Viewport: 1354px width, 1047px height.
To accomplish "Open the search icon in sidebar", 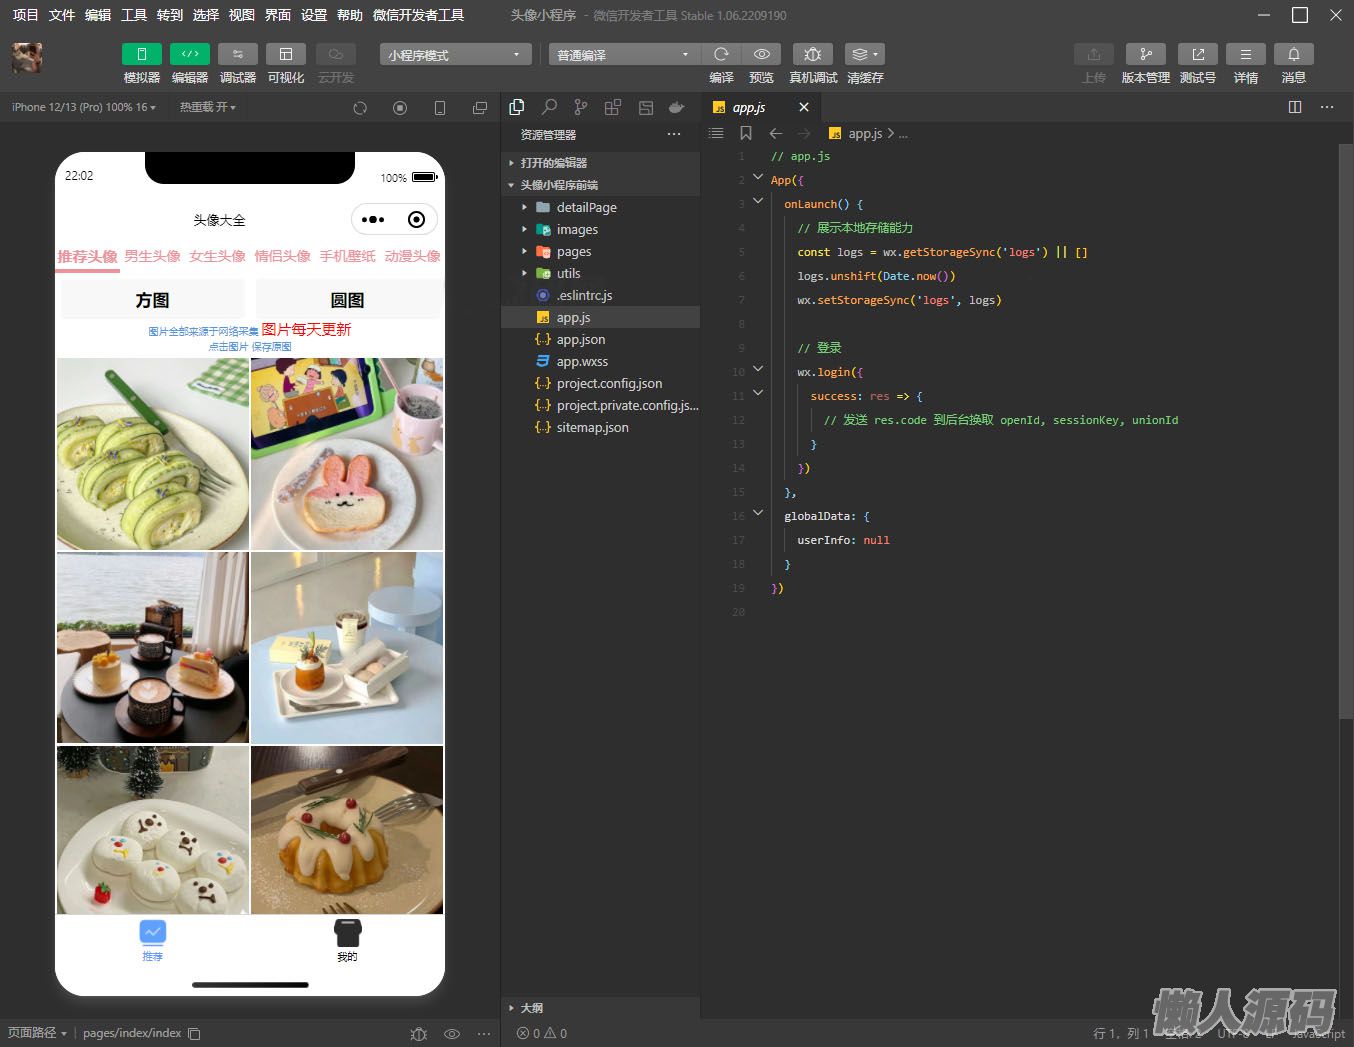I will tap(549, 107).
